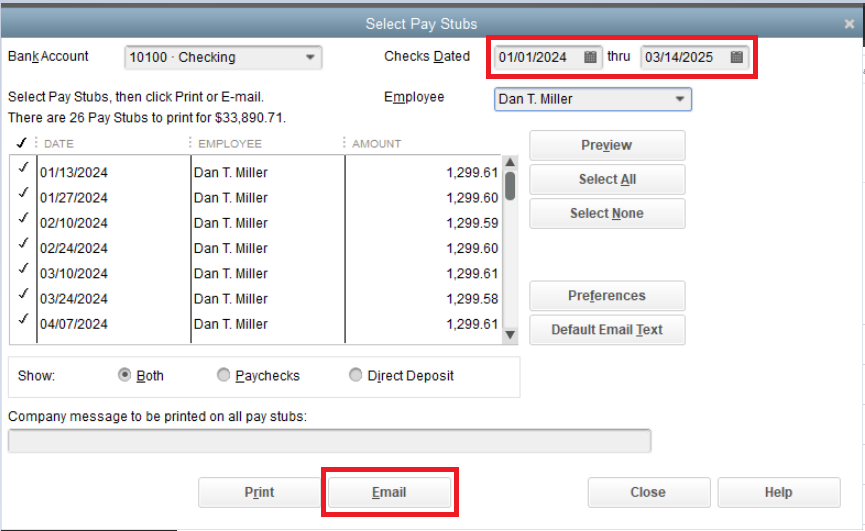Uncheck the 03/24/2024 pay stub
This screenshot has height=531, width=865.
pyautogui.click(x=23, y=294)
